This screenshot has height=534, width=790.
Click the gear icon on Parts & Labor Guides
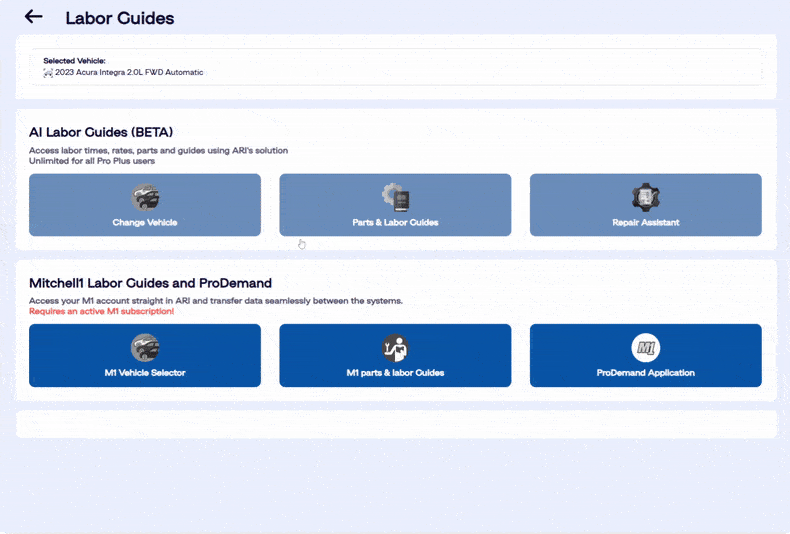395,197
